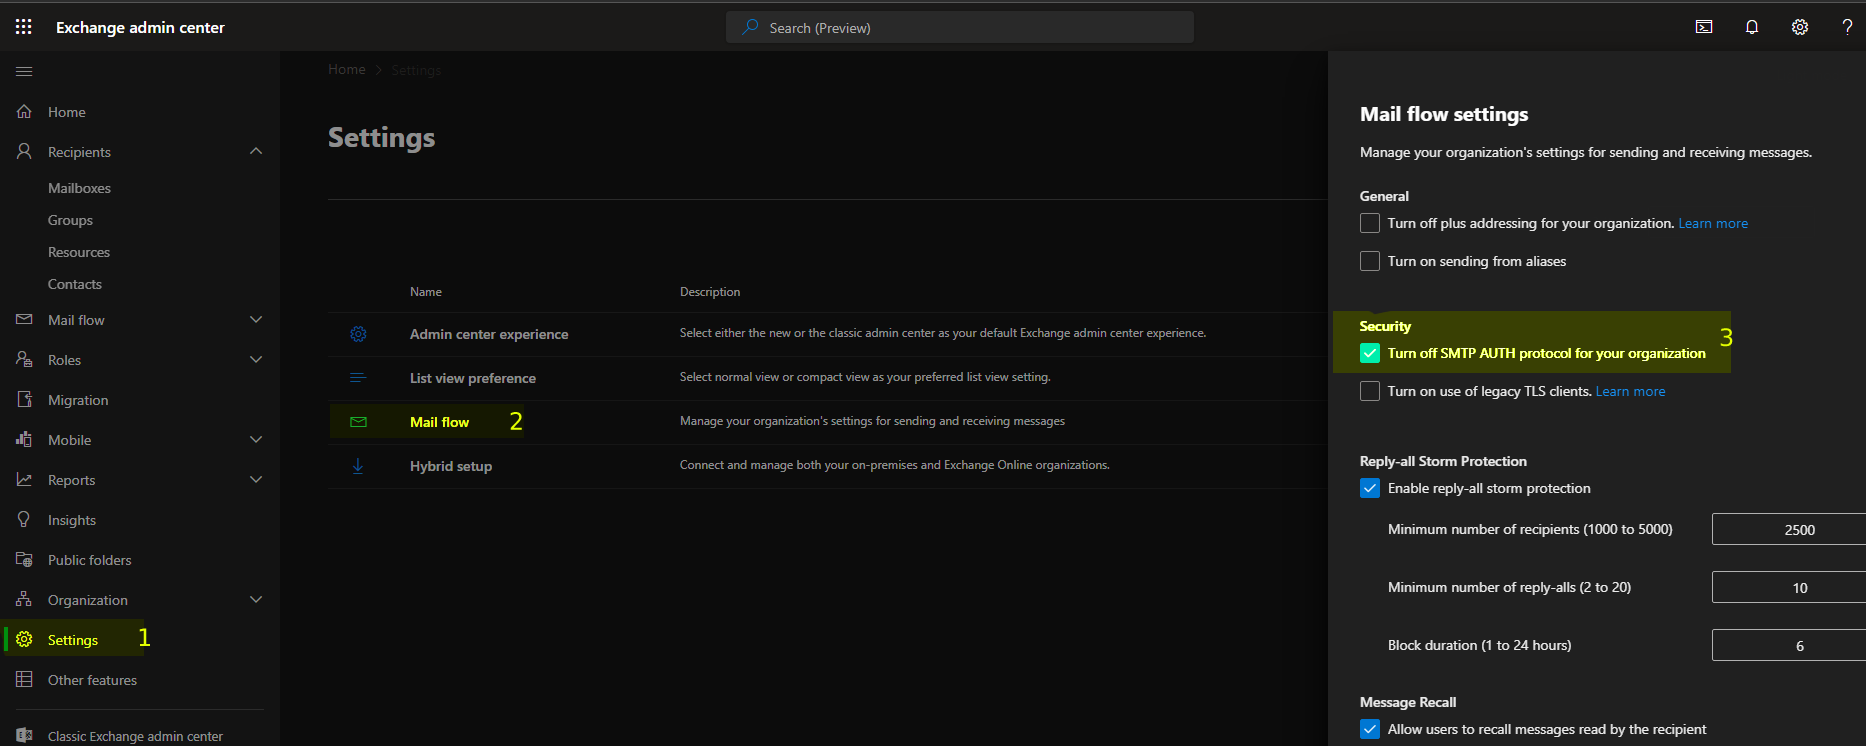Viewport: 1866px width, 746px height.
Task: Open Admin center experience setting
Action: (489, 334)
